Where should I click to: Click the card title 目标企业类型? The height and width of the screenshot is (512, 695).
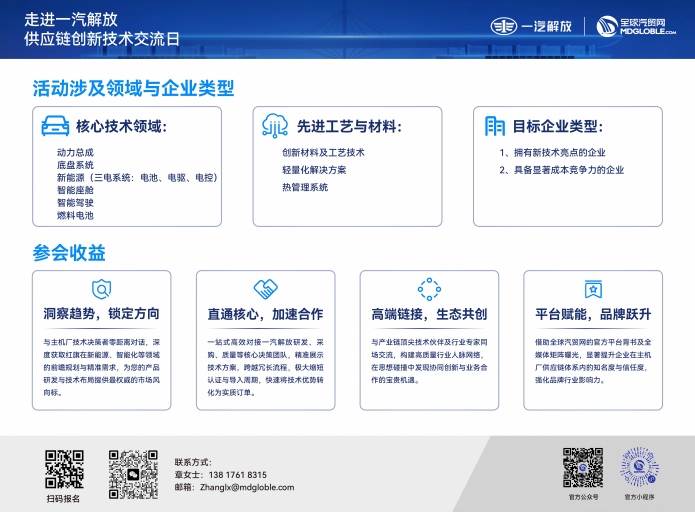pyautogui.click(x=558, y=126)
